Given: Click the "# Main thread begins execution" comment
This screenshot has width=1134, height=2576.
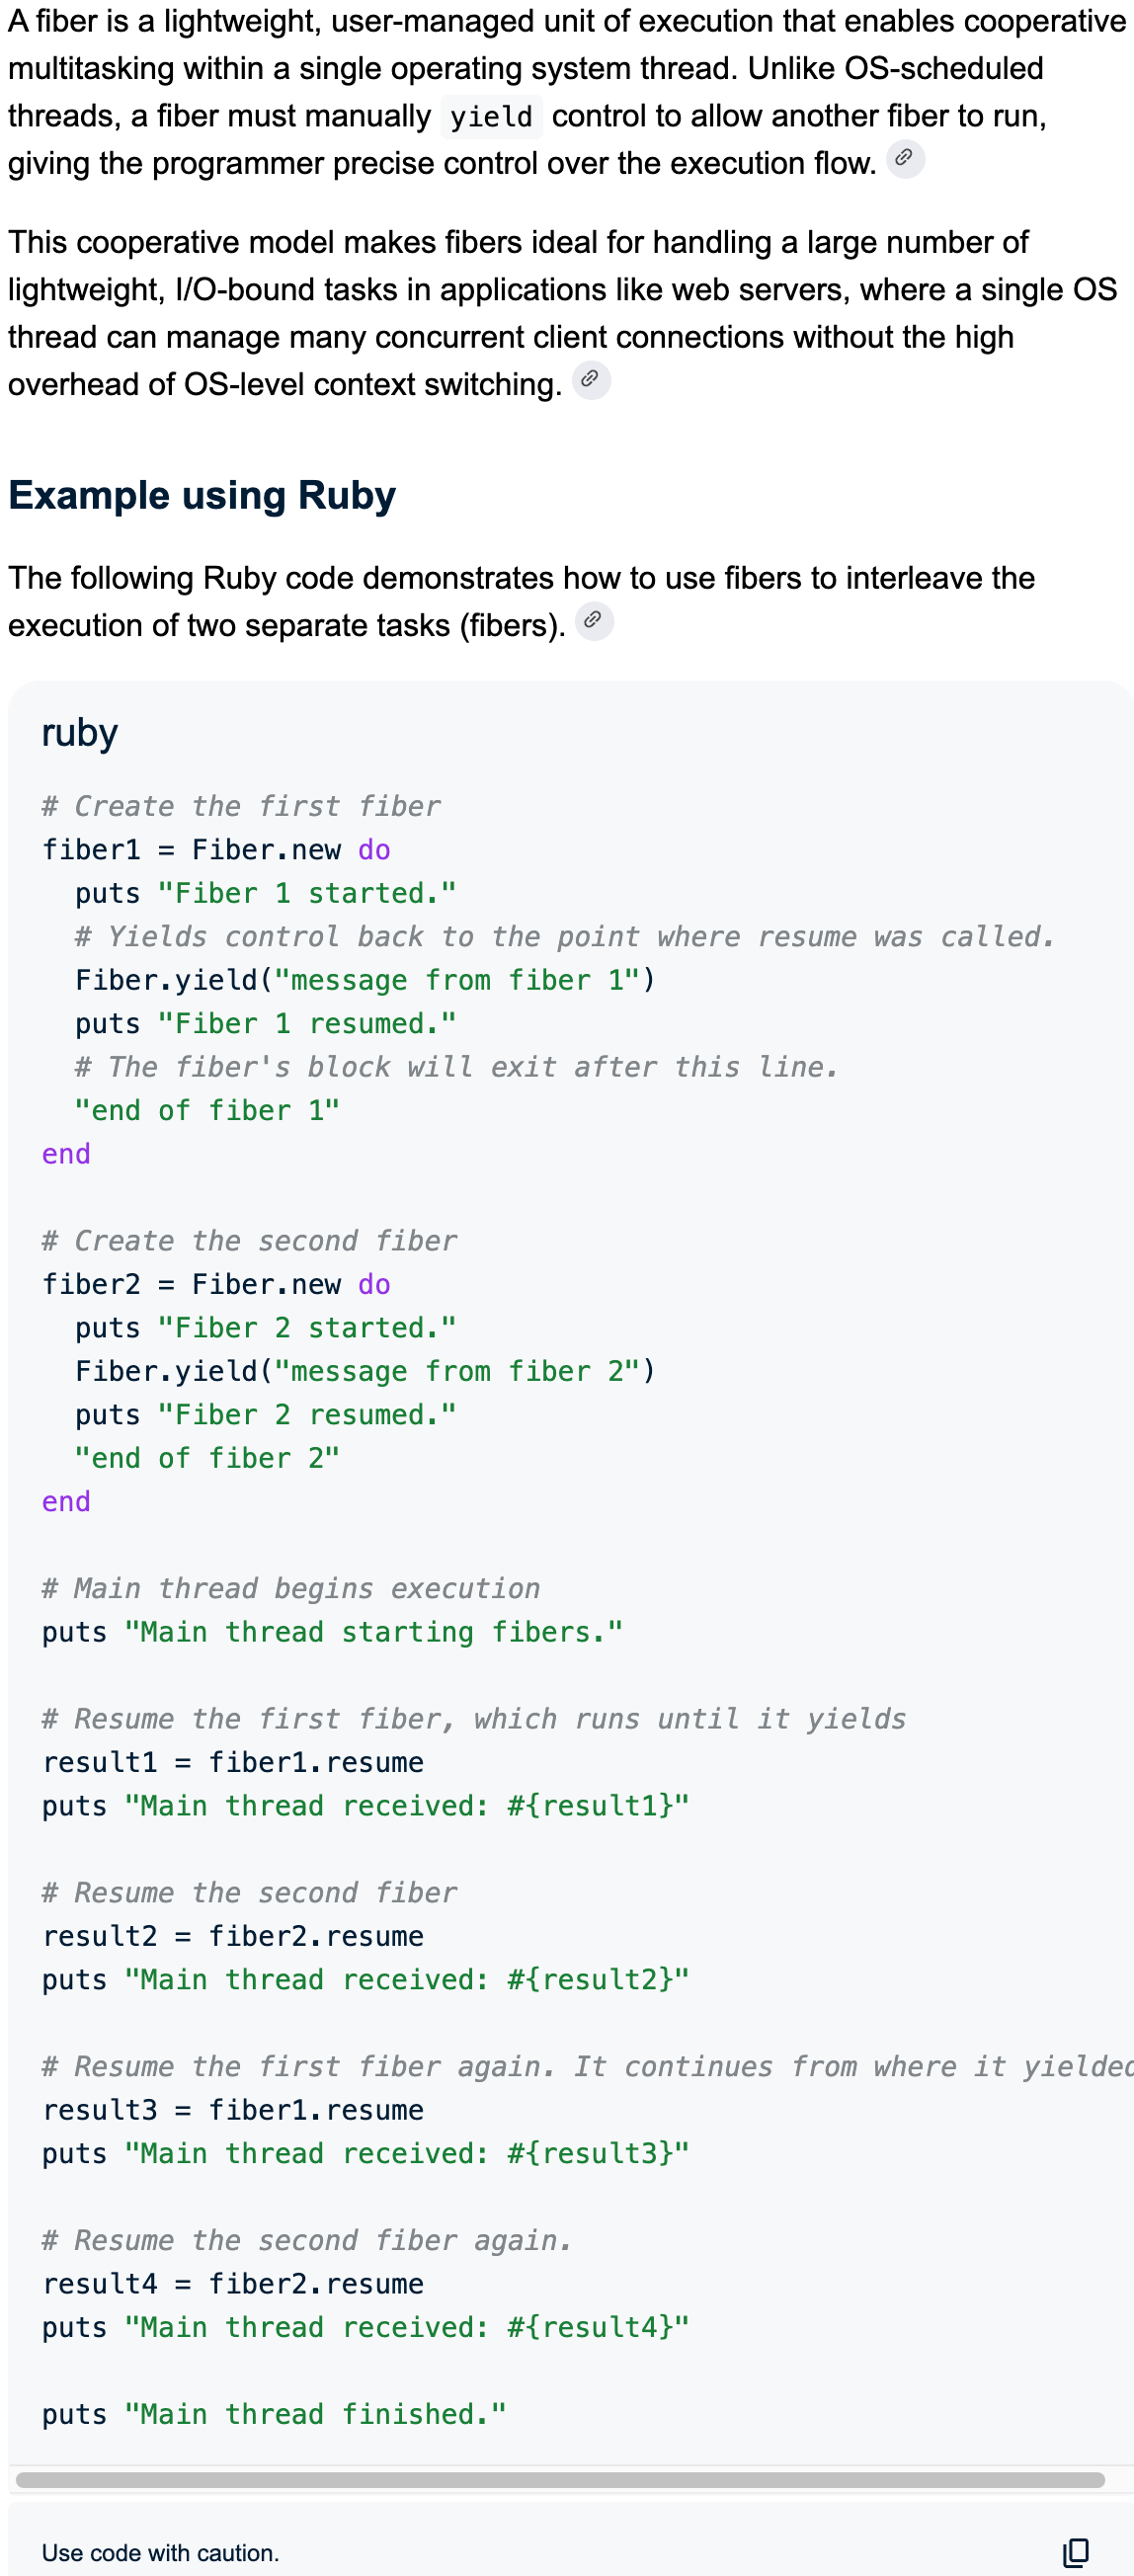Looking at the screenshot, I should [x=290, y=1588].
